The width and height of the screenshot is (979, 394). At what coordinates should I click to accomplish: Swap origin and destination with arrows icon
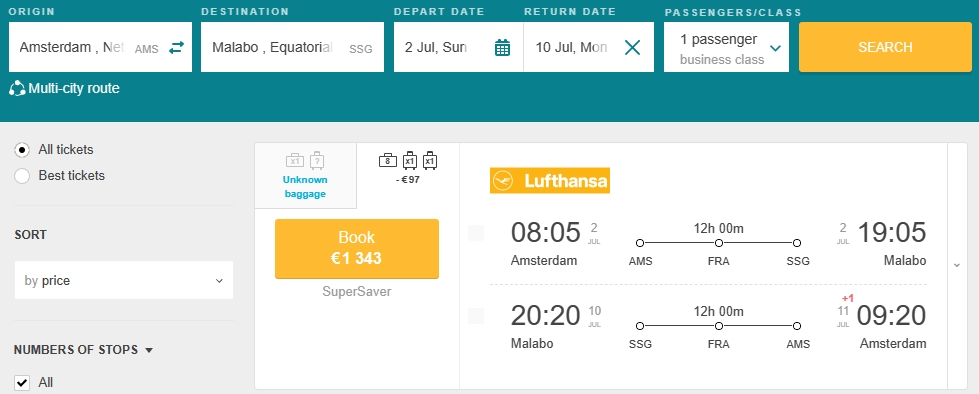click(177, 47)
